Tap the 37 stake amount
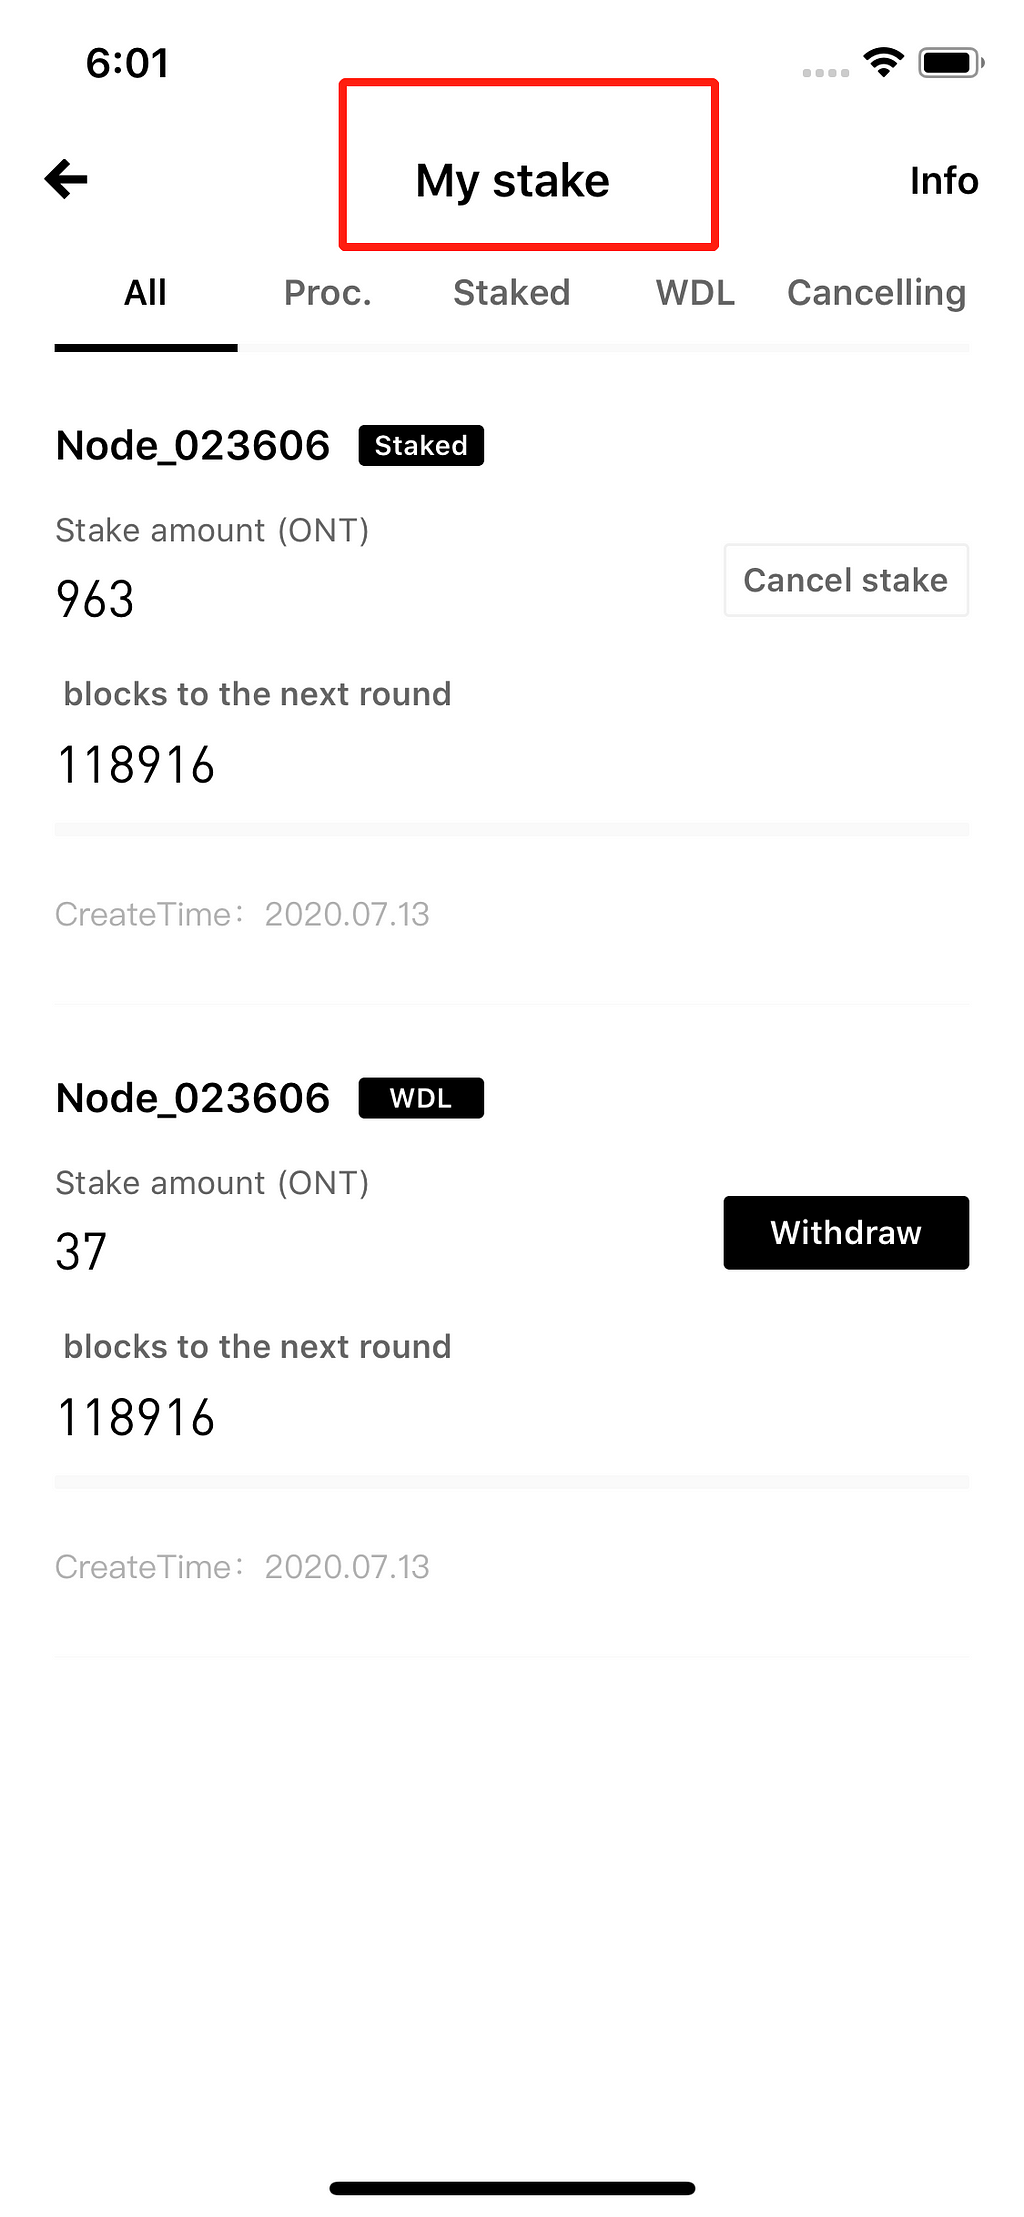The height and width of the screenshot is (2217, 1024). pos(81,1252)
